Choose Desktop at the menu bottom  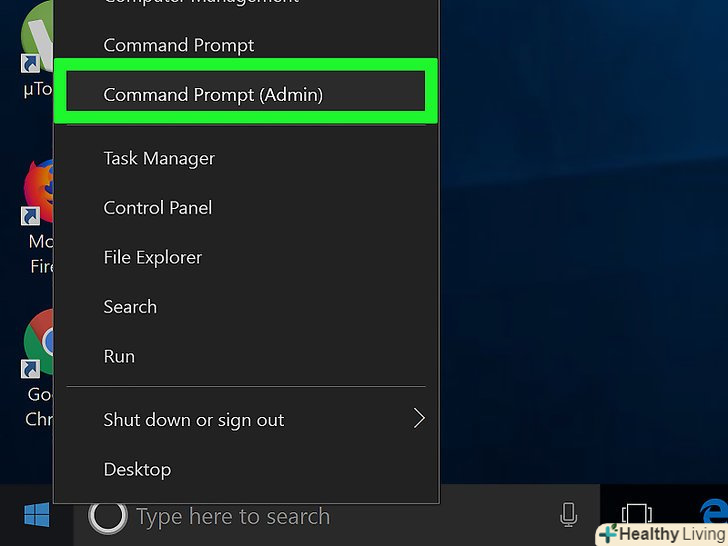(137, 469)
